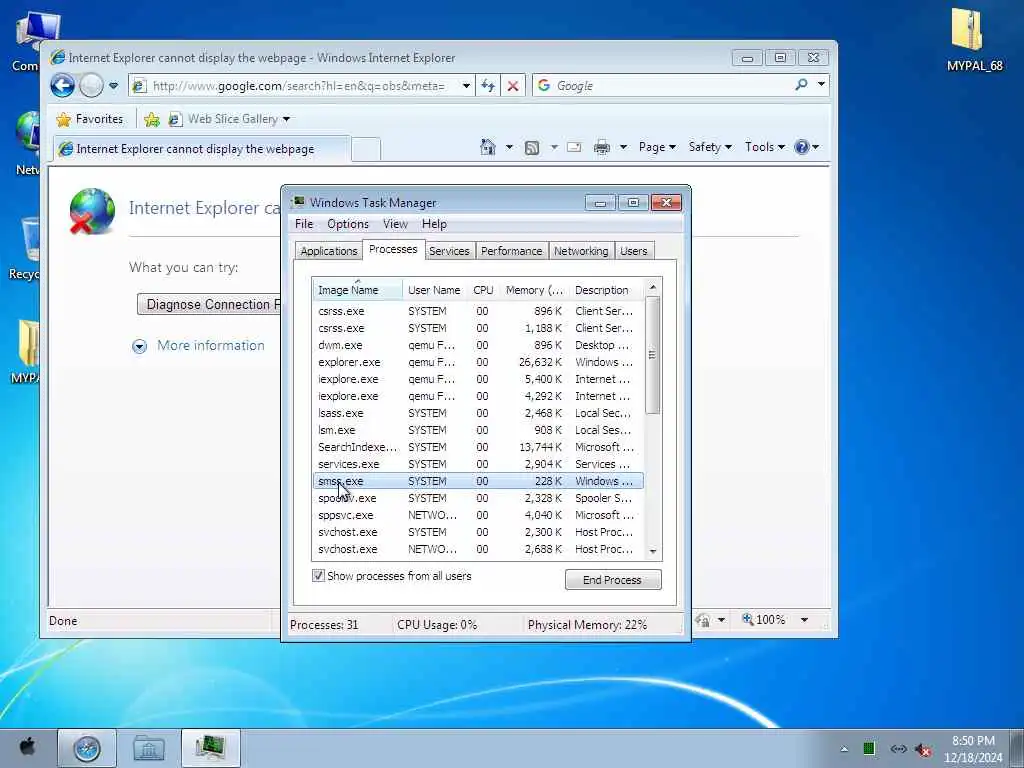The height and width of the screenshot is (768, 1024).
Task: Open the recent pages dropdown arrow
Action: (114, 86)
